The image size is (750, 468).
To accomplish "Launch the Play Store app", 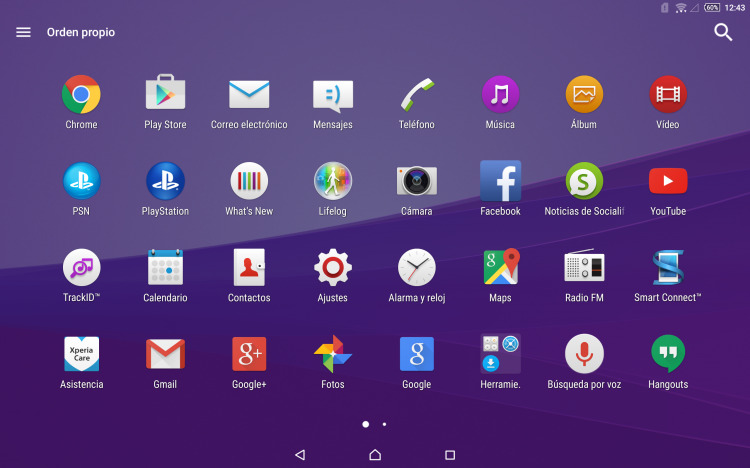I will point(165,93).
